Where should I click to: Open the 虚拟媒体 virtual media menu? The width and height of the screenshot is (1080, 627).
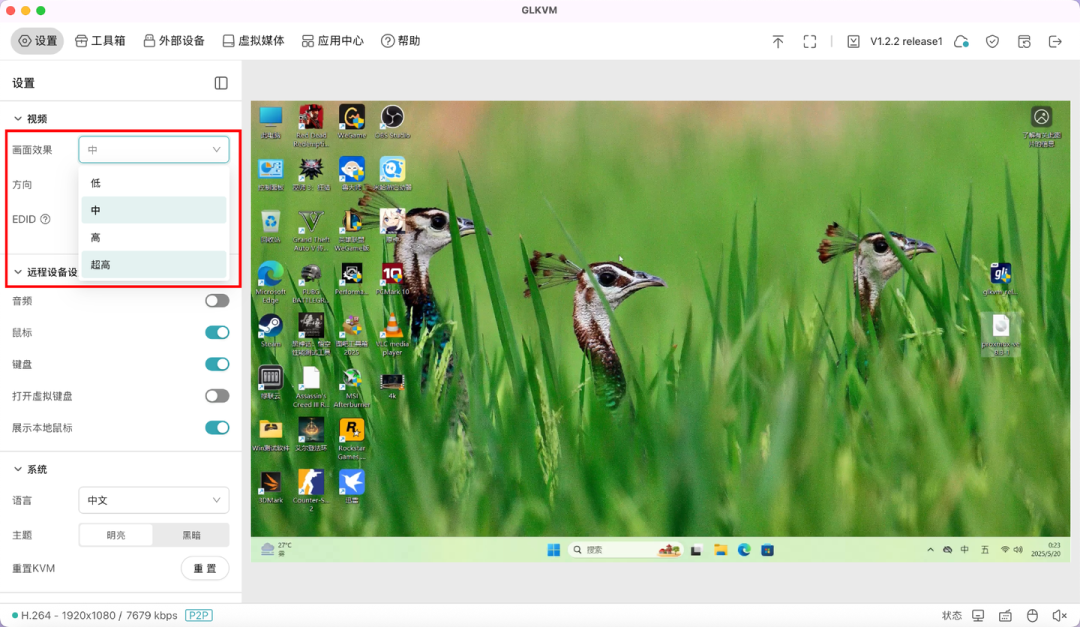click(253, 41)
